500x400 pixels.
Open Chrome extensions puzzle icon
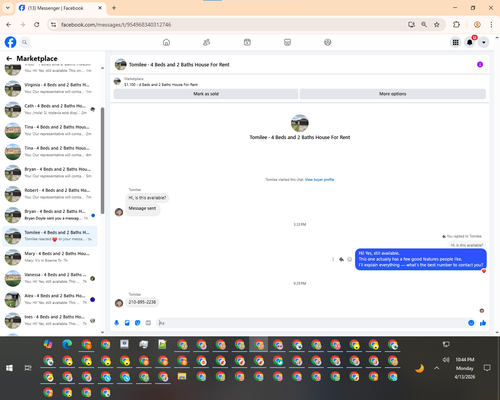[x=456, y=25]
